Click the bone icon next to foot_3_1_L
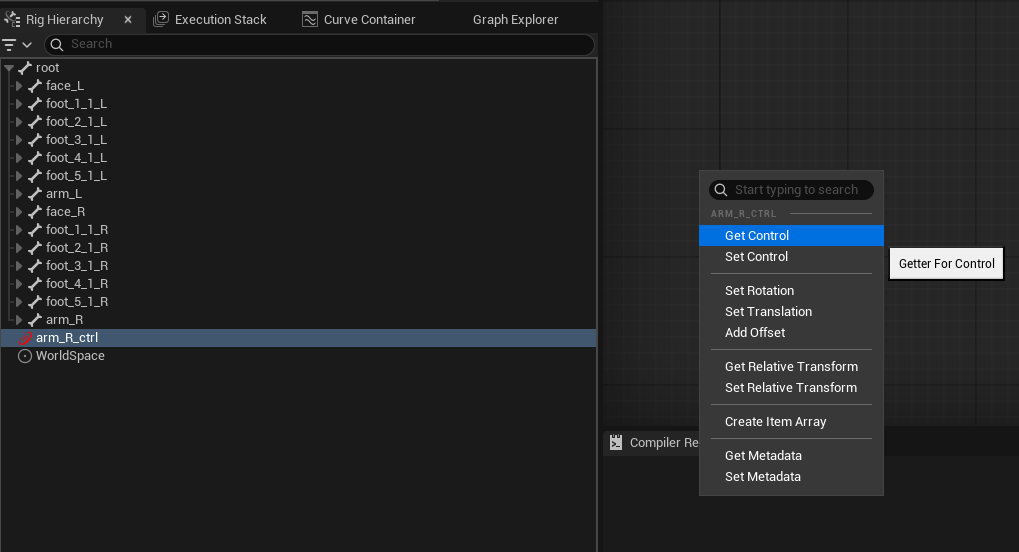This screenshot has width=1019, height=552. click(x=35, y=140)
